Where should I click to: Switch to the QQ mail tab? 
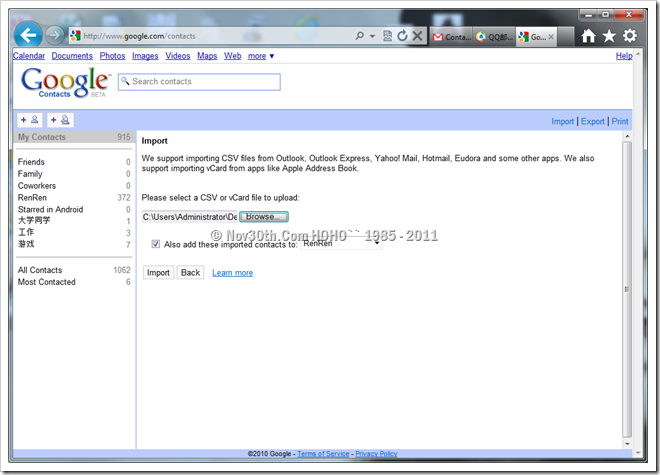(x=494, y=37)
